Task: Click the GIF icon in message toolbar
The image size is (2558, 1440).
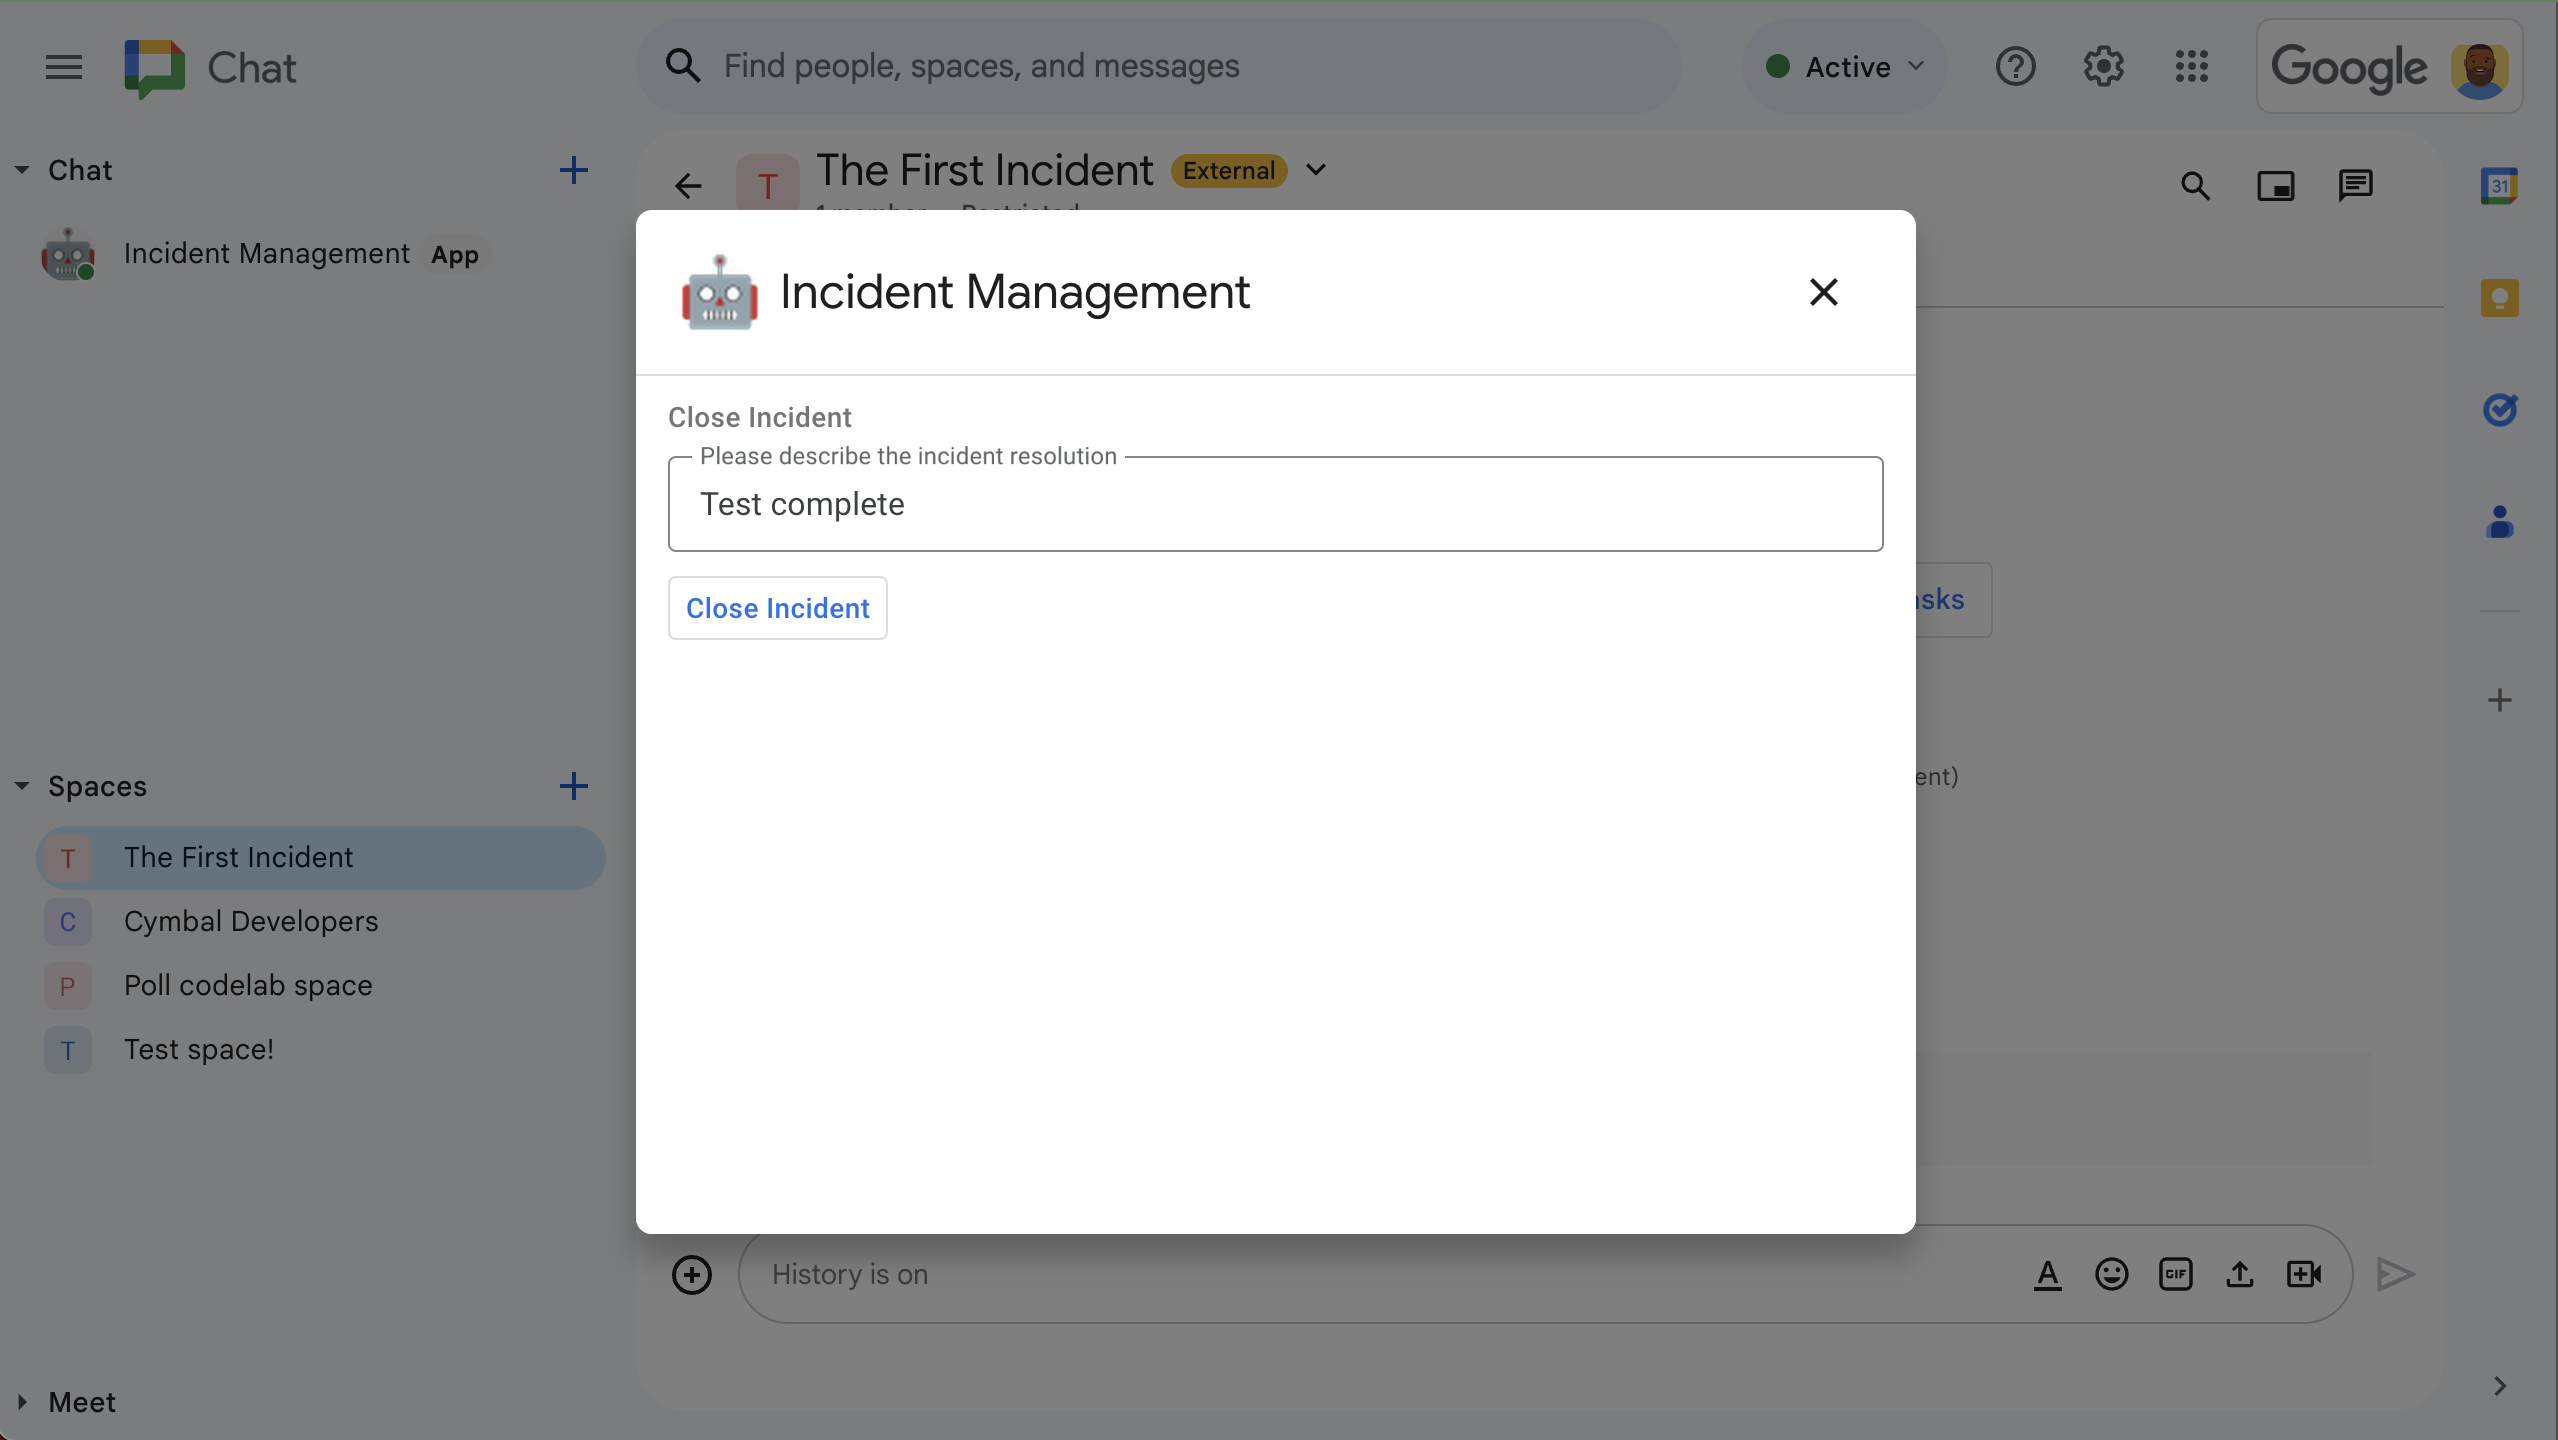Action: click(2175, 1271)
